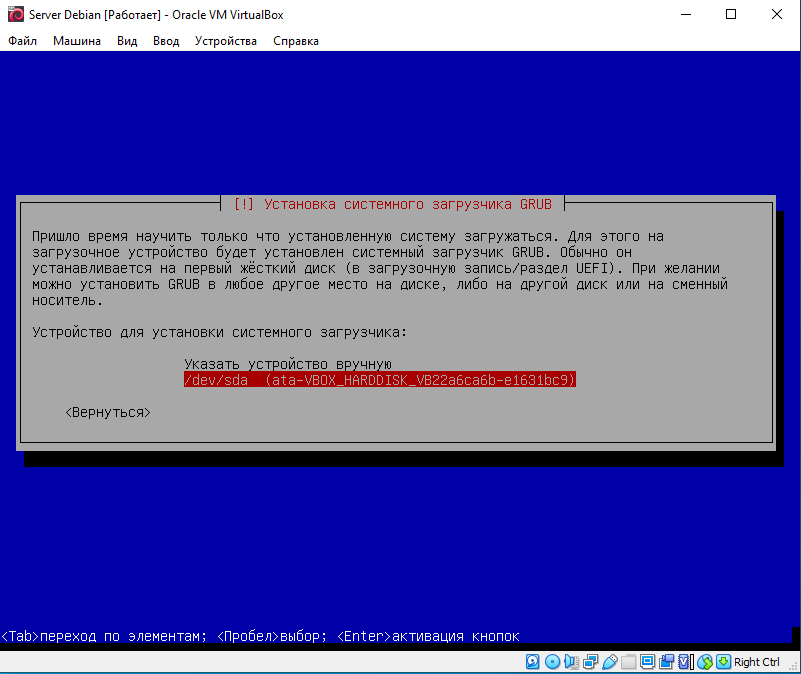Click the display settings status icon
This screenshot has width=801, height=674.
click(647, 662)
